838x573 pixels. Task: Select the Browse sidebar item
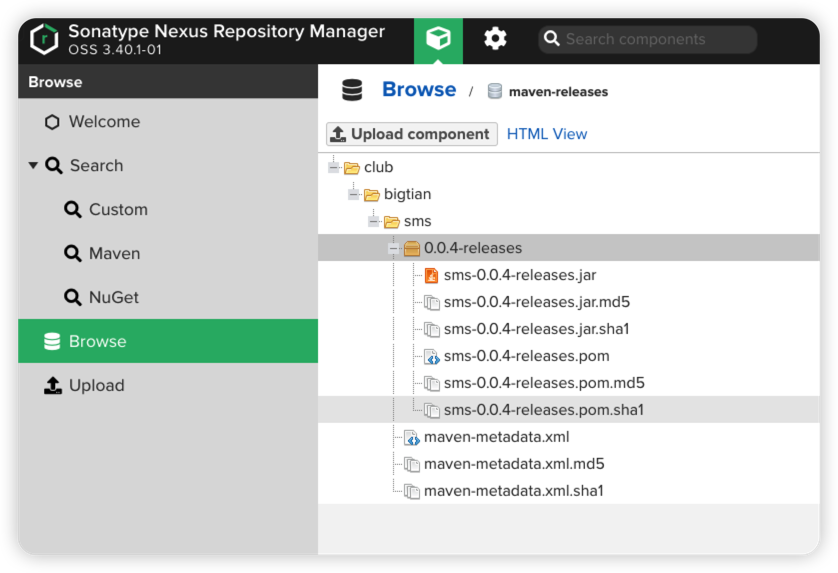pos(168,341)
